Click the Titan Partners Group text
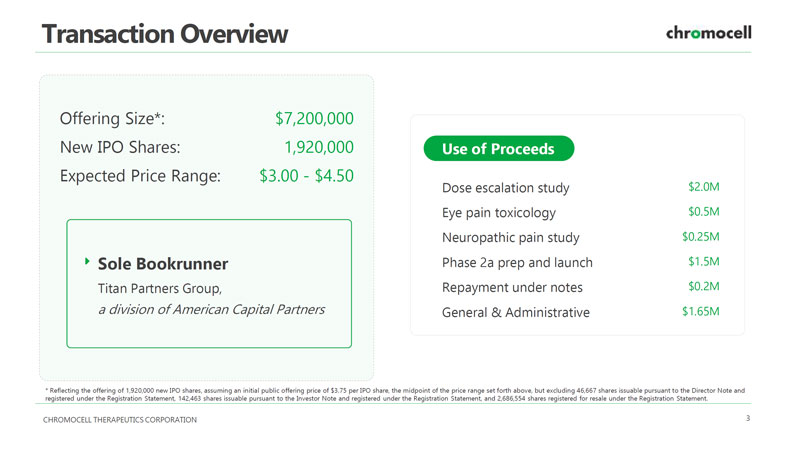Image resolution: width=800 pixels, height=450 pixels. click(x=159, y=288)
